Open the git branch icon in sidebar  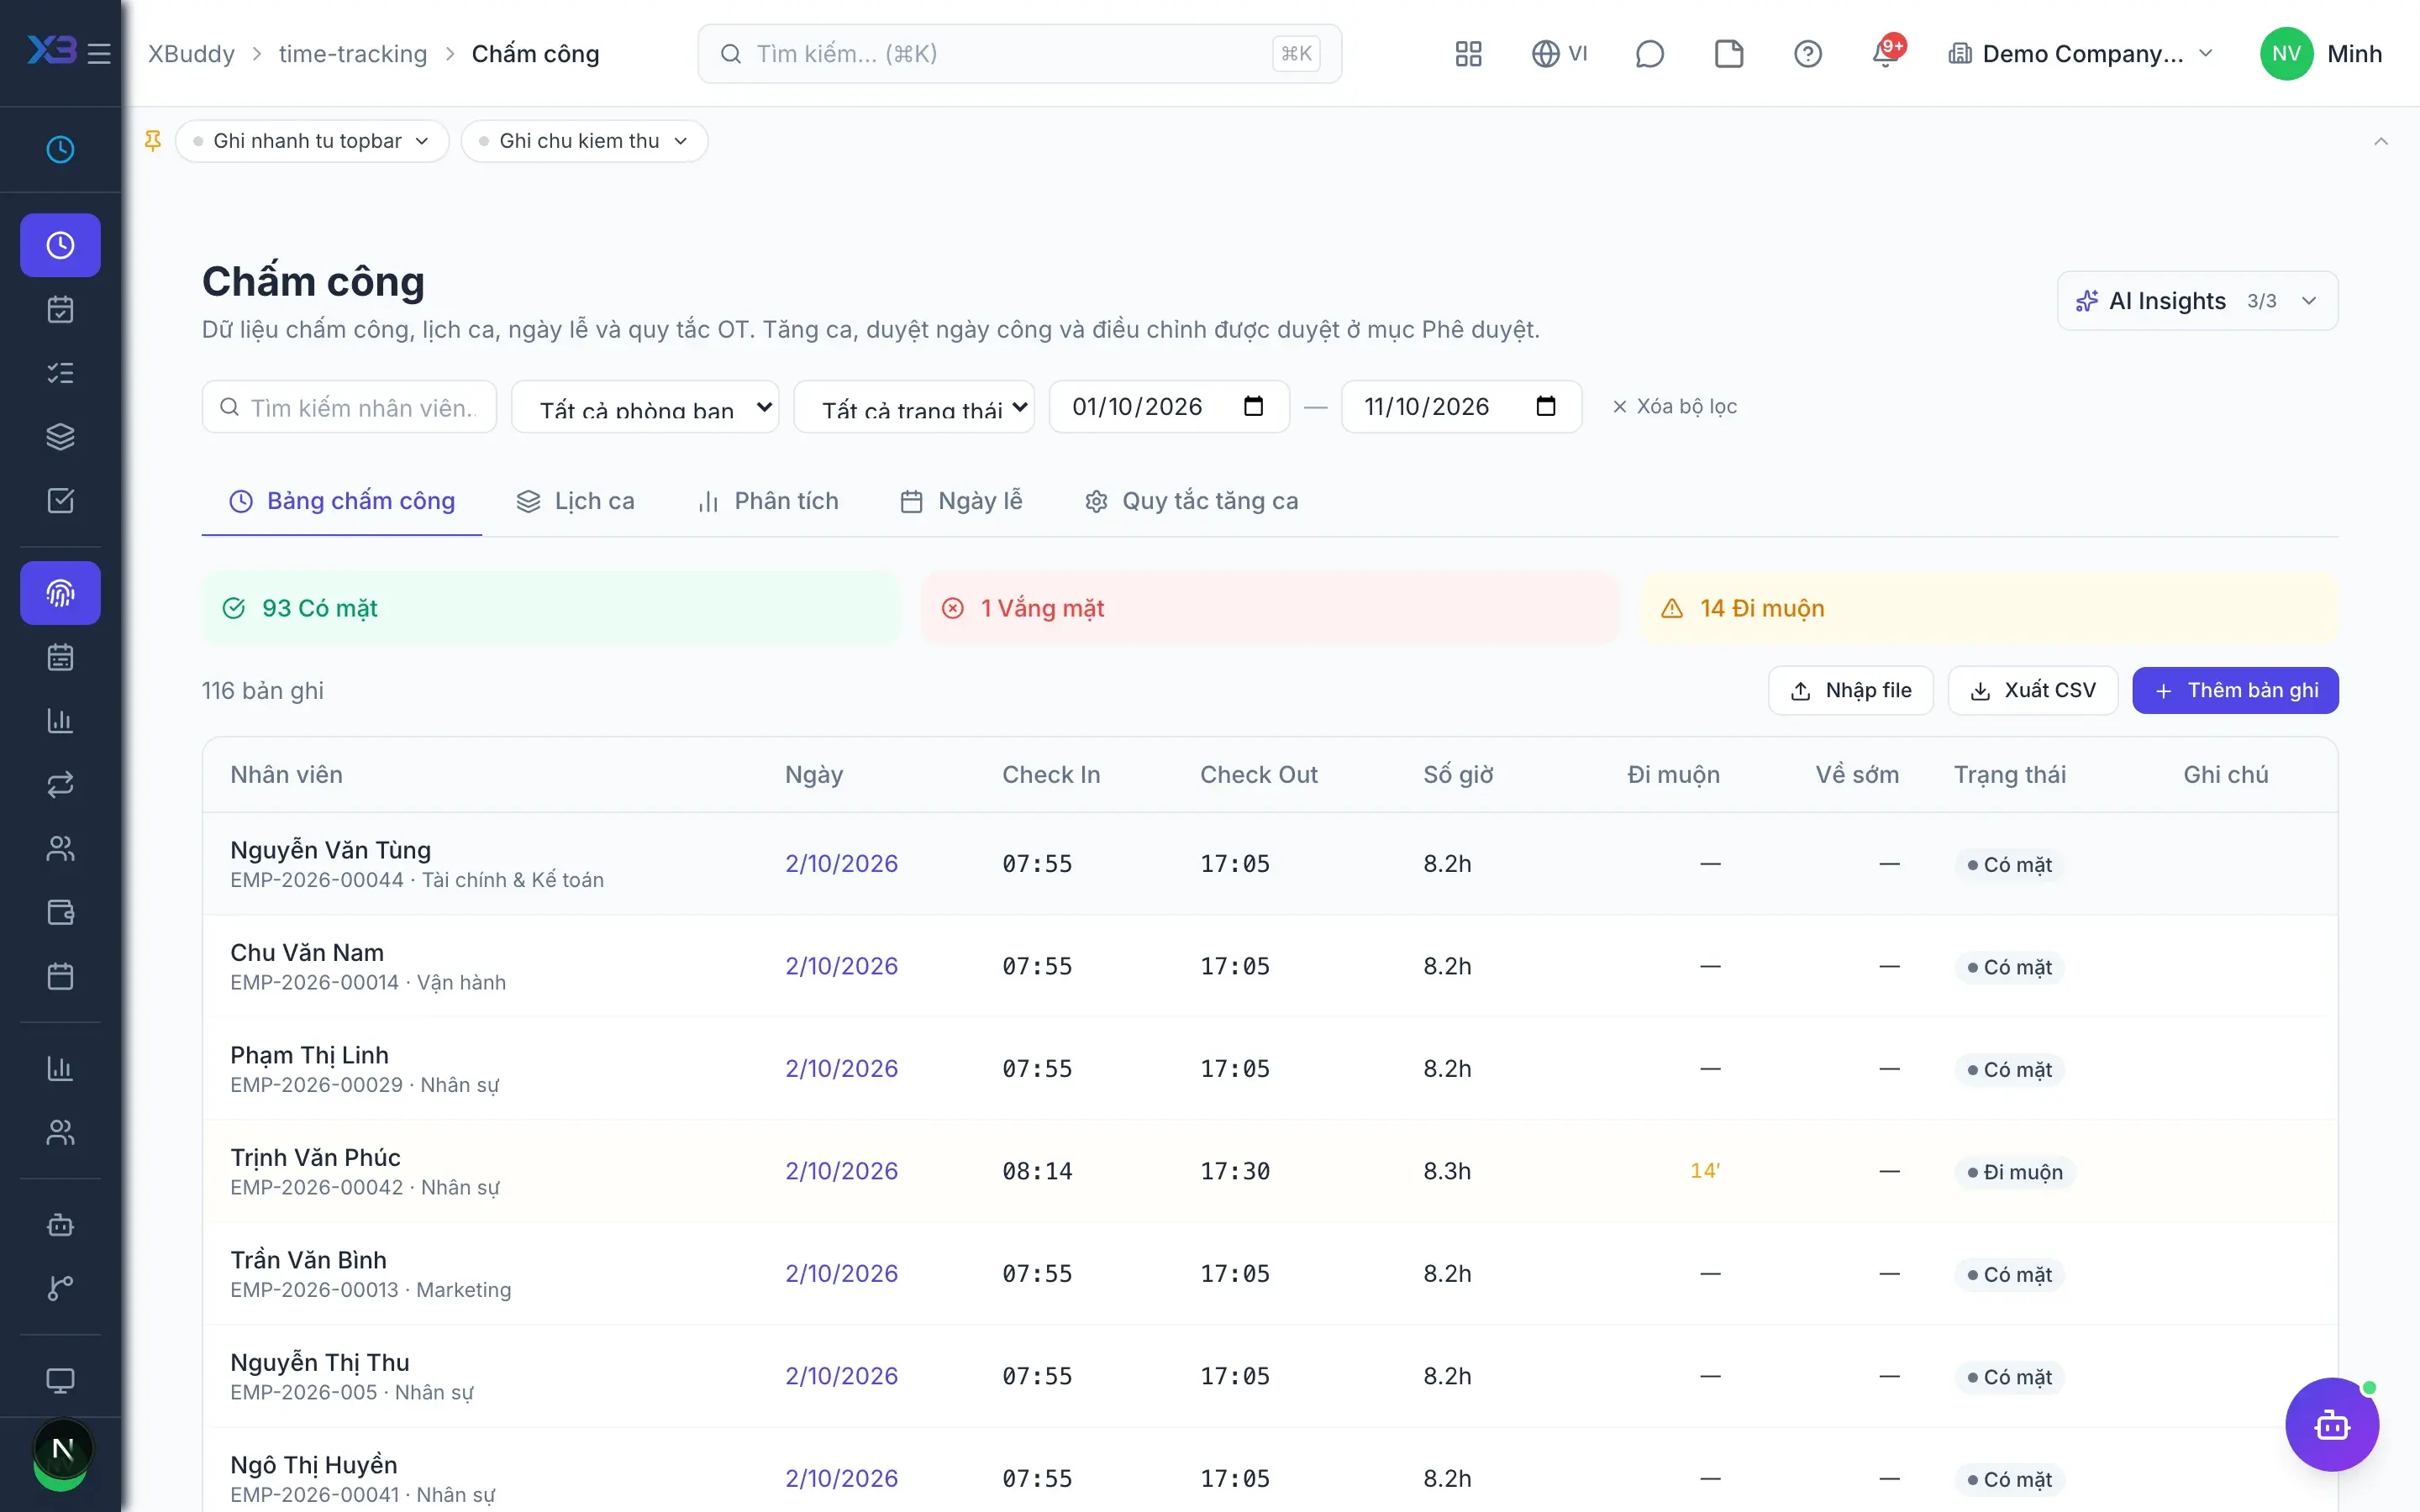[61, 1288]
